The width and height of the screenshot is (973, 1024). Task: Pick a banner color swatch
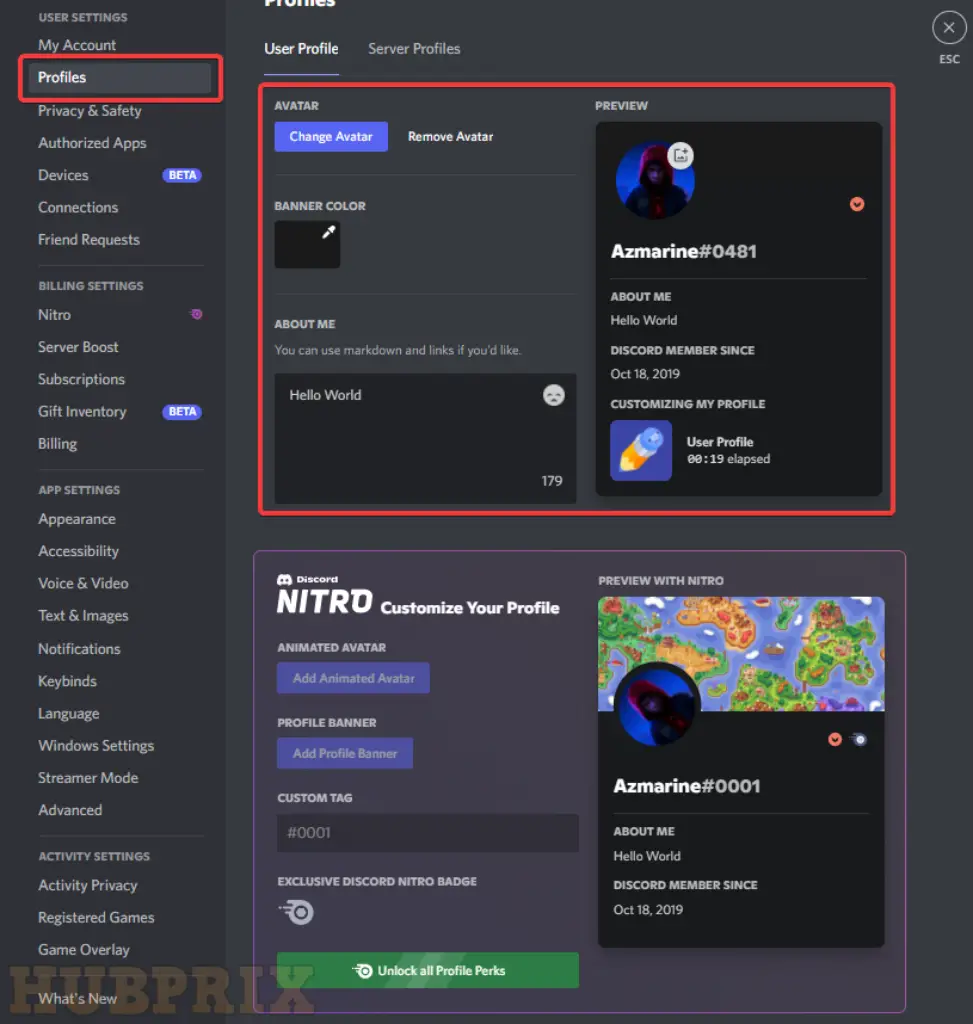point(307,244)
